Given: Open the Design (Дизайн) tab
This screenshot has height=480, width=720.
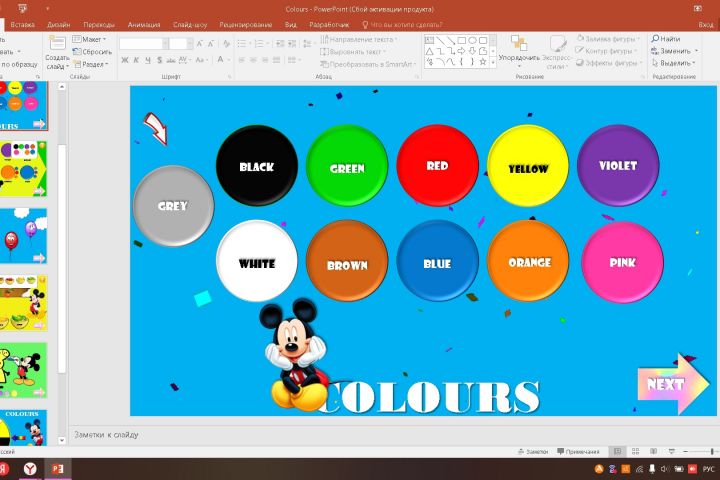Looking at the screenshot, I should point(58,25).
